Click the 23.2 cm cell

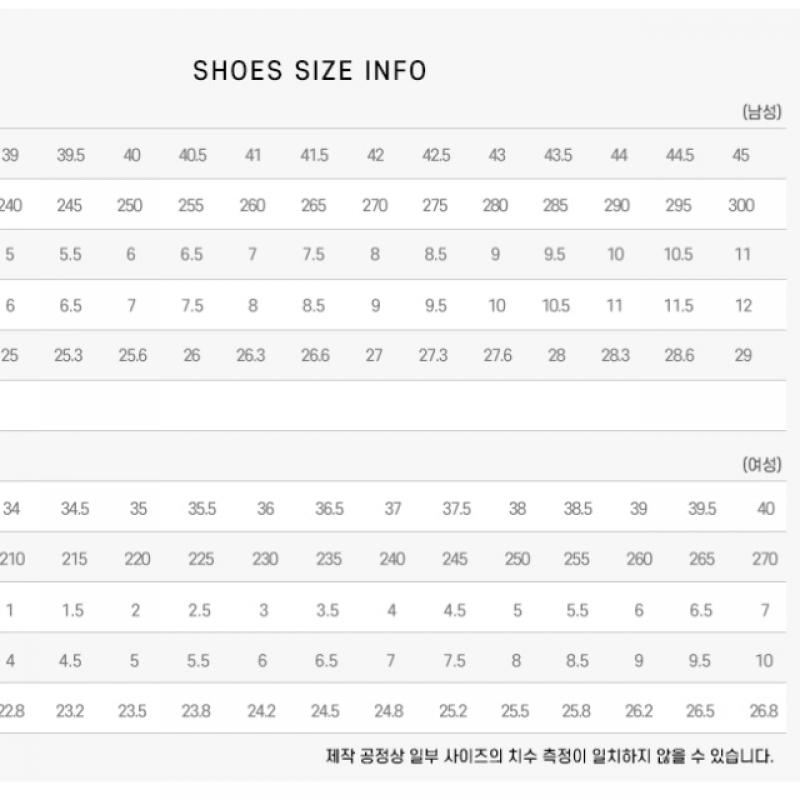70,712
